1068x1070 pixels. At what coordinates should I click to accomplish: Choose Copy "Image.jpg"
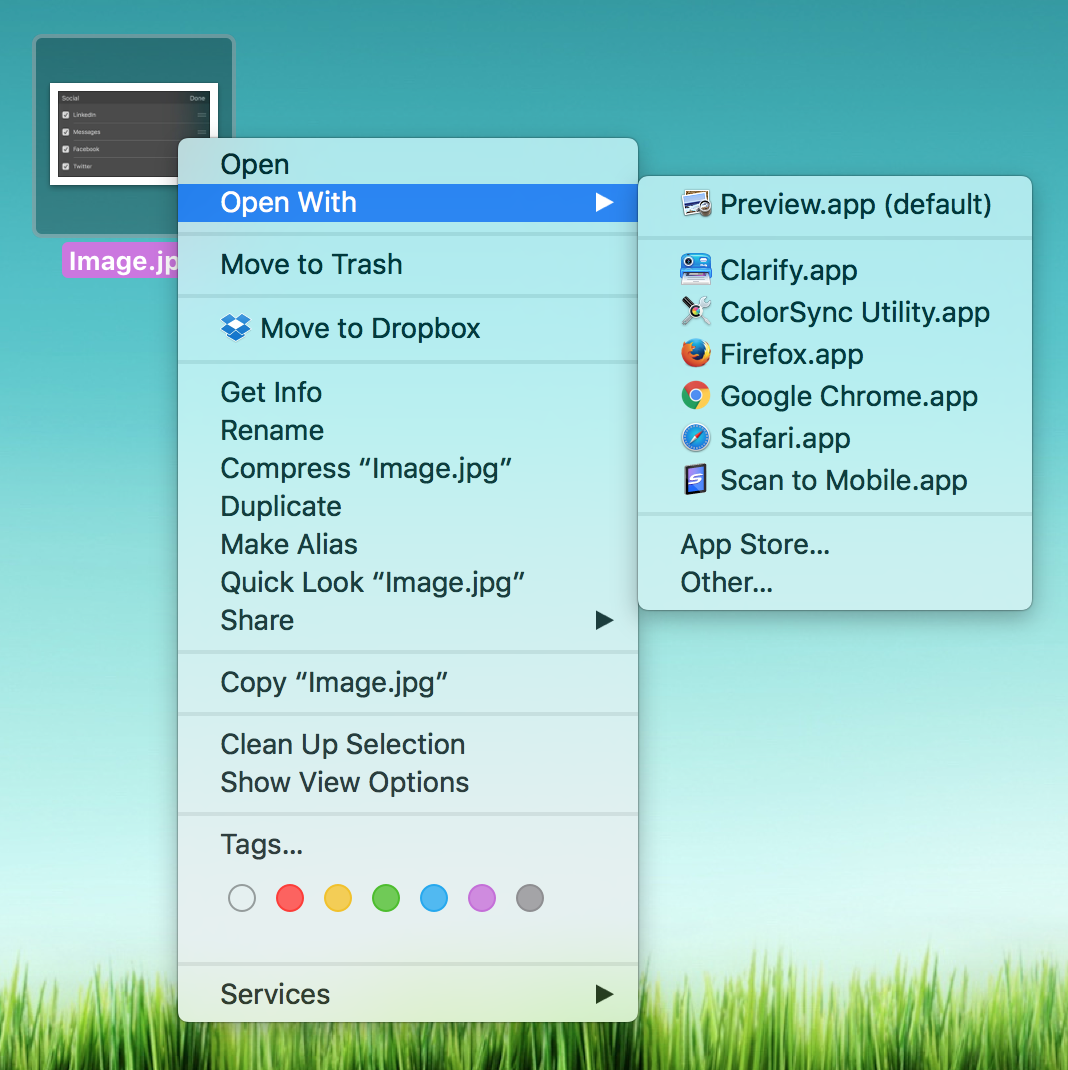click(x=407, y=683)
